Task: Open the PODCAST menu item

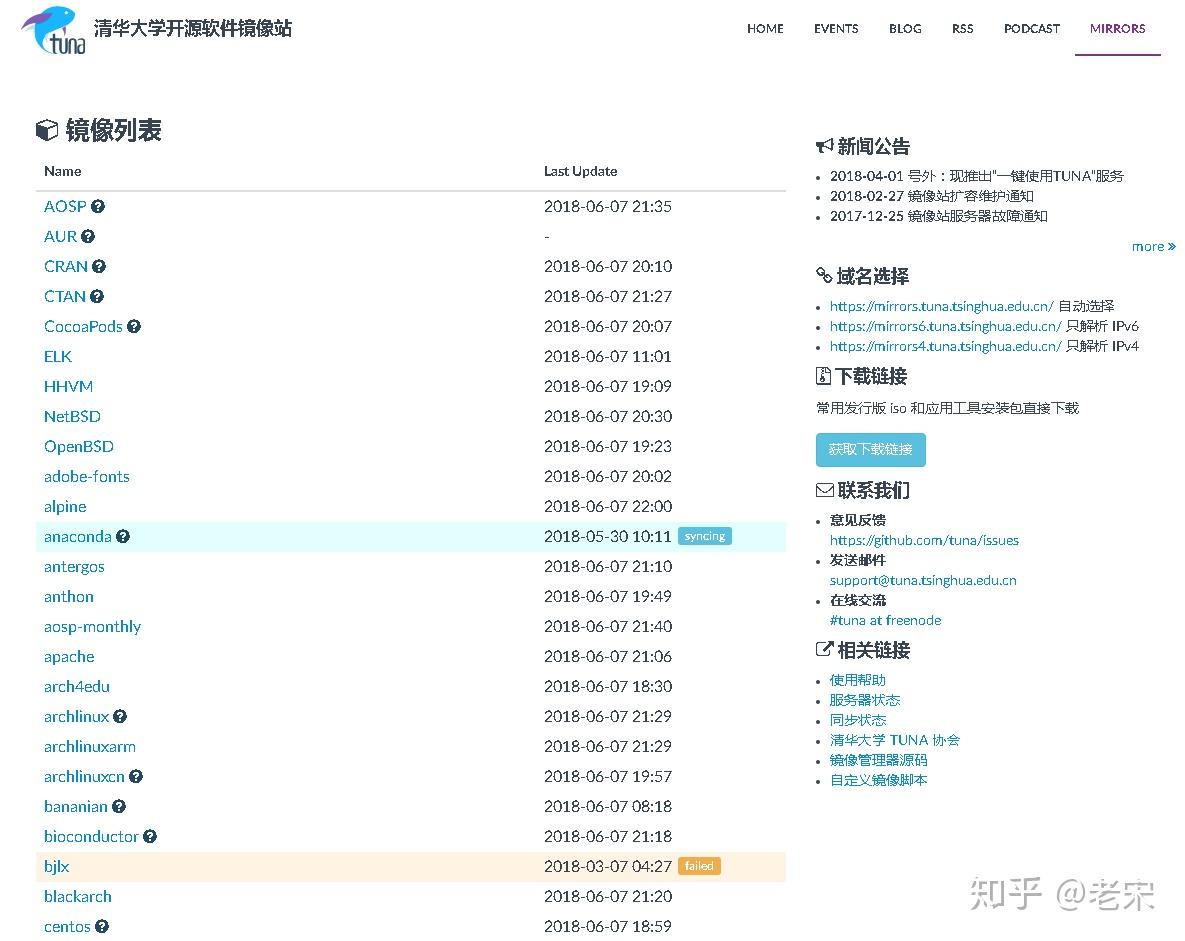Action: click(x=1032, y=29)
